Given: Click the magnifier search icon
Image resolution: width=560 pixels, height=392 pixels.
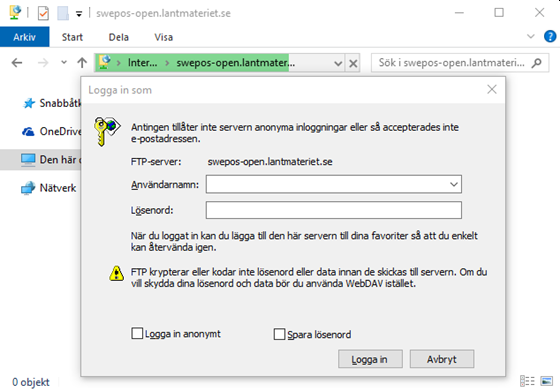Looking at the screenshot, I should tap(536, 63).
